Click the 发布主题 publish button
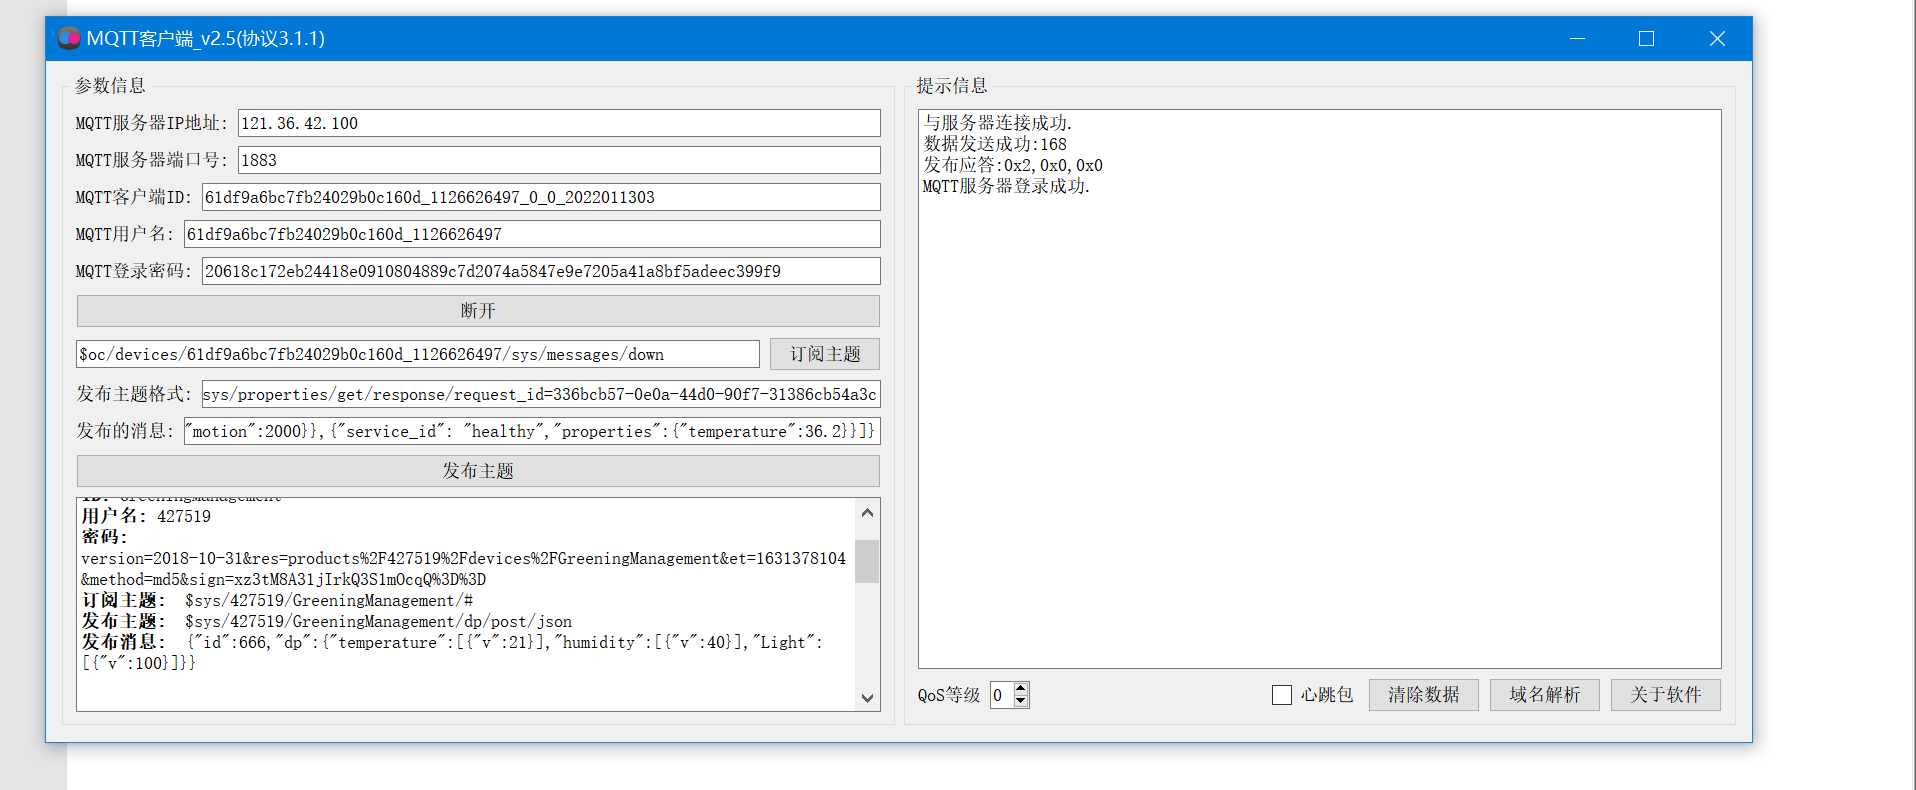 (x=478, y=471)
